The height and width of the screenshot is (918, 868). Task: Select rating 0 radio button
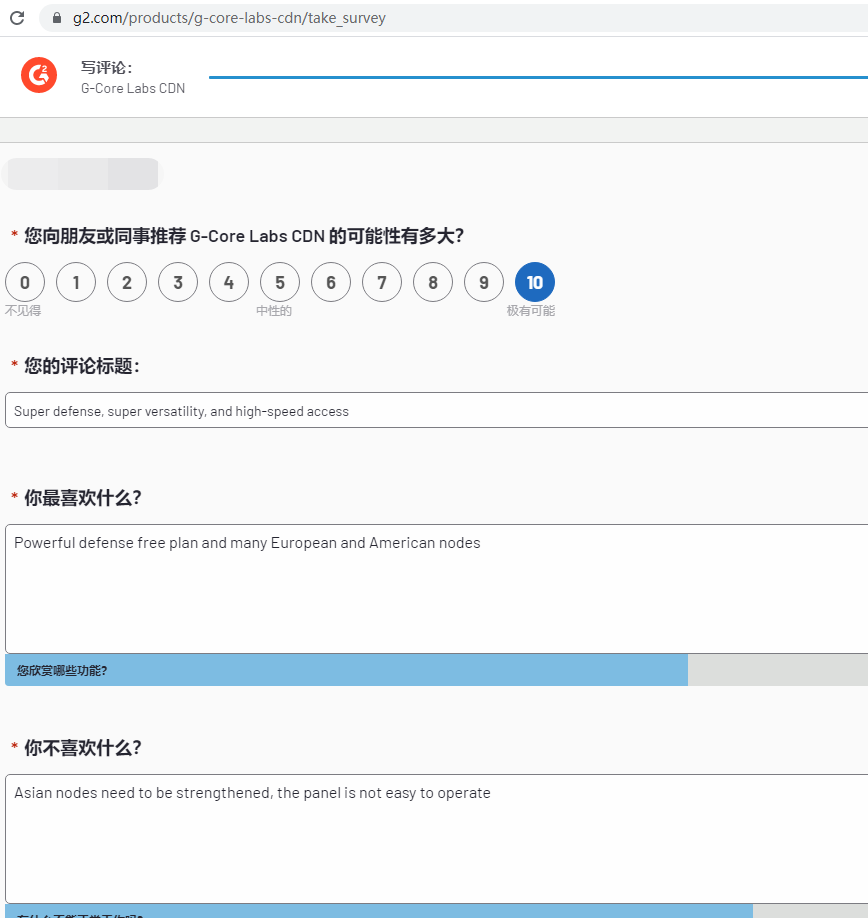click(25, 282)
